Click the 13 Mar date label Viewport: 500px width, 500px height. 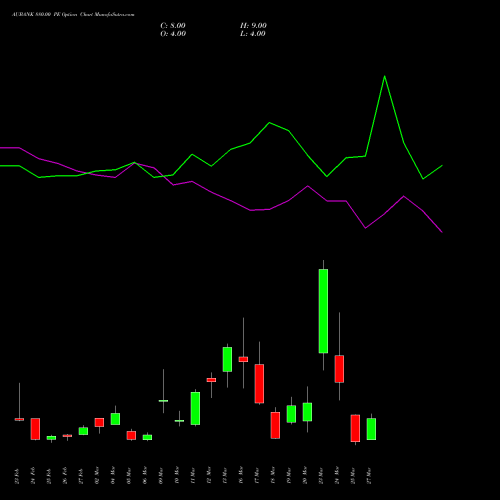[225, 476]
